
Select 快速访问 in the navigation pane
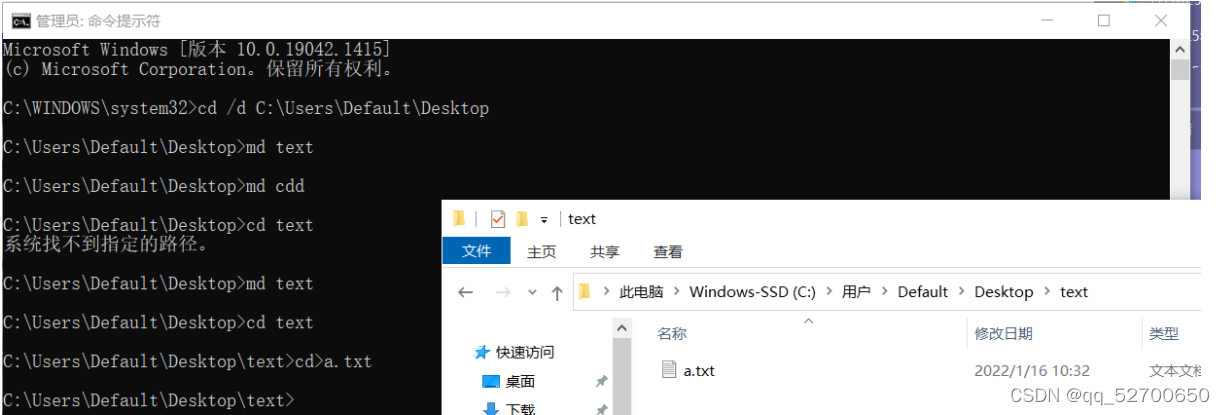coord(525,352)
